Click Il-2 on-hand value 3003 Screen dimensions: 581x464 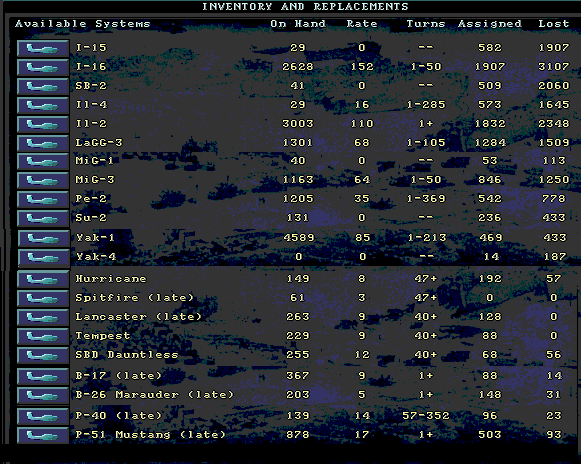(x=298, y=123)
